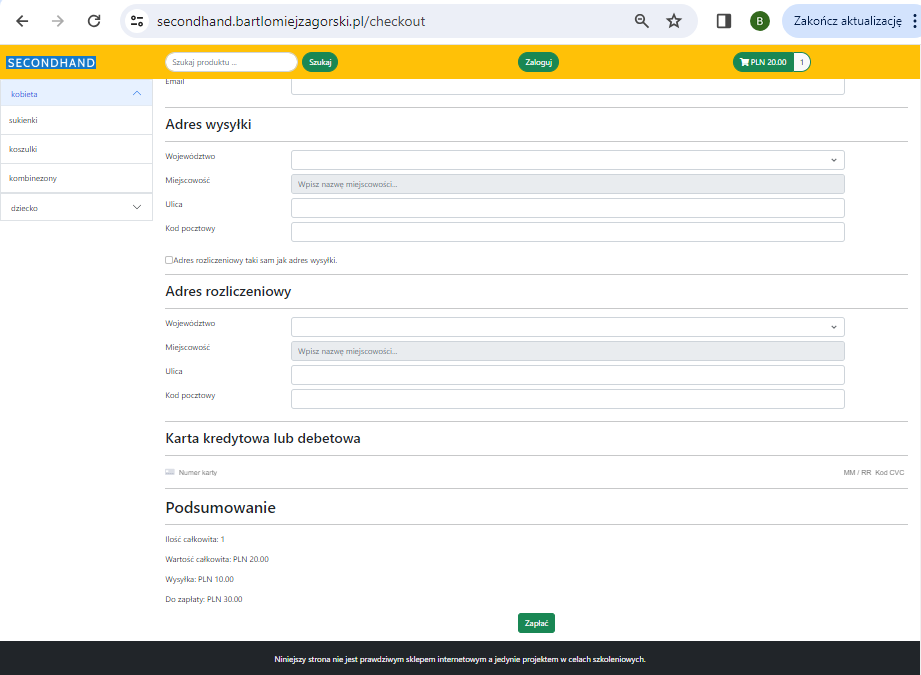Focus shipping Kod pocztowy field

pos(567,232)
